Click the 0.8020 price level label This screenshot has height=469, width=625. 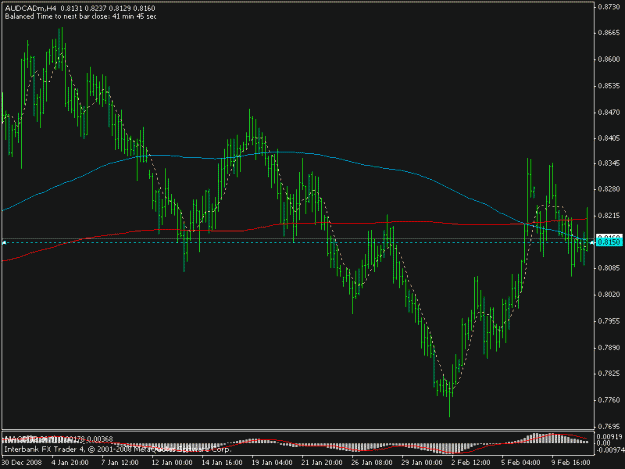pyautogui.click(x=609, y=294)
